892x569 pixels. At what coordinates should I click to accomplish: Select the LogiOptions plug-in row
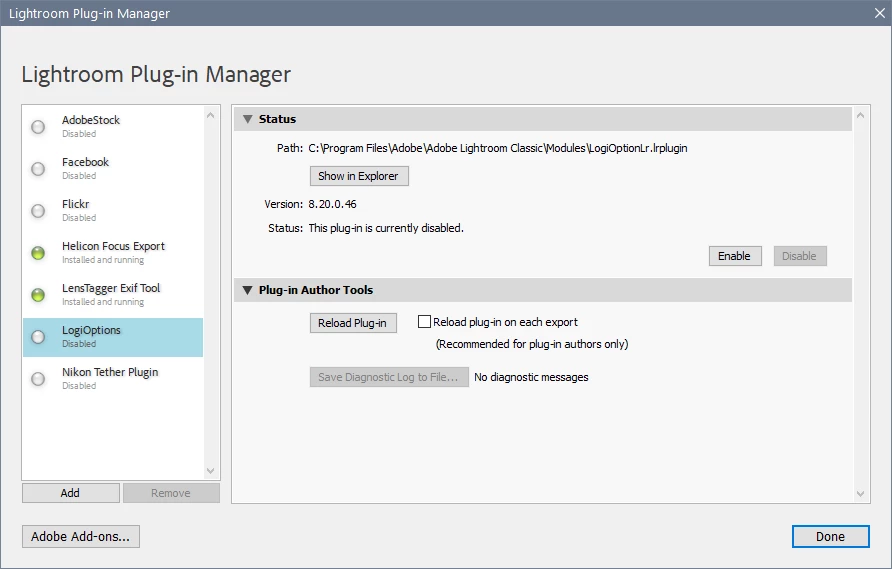pos(113,337)
